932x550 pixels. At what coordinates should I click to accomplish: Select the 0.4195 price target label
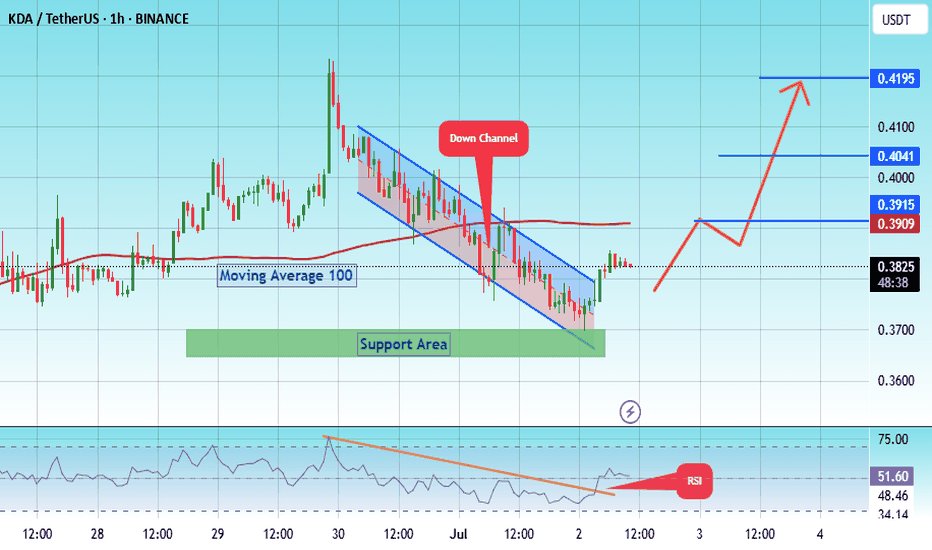tap(895, 78)
